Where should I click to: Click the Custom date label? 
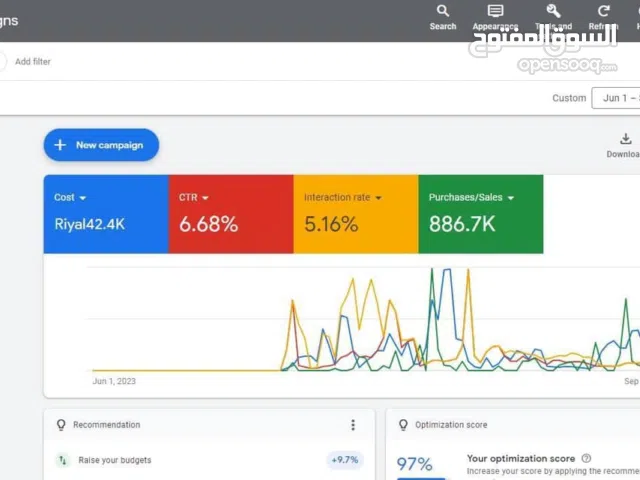click(x=569, y=98)
